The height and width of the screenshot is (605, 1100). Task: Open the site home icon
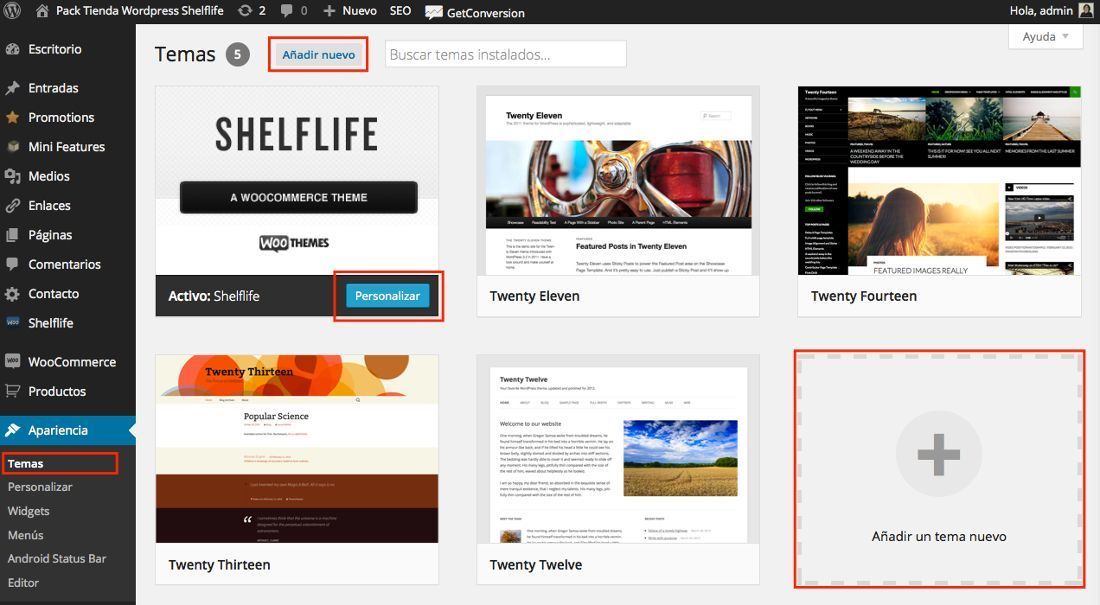coord(42,11)
